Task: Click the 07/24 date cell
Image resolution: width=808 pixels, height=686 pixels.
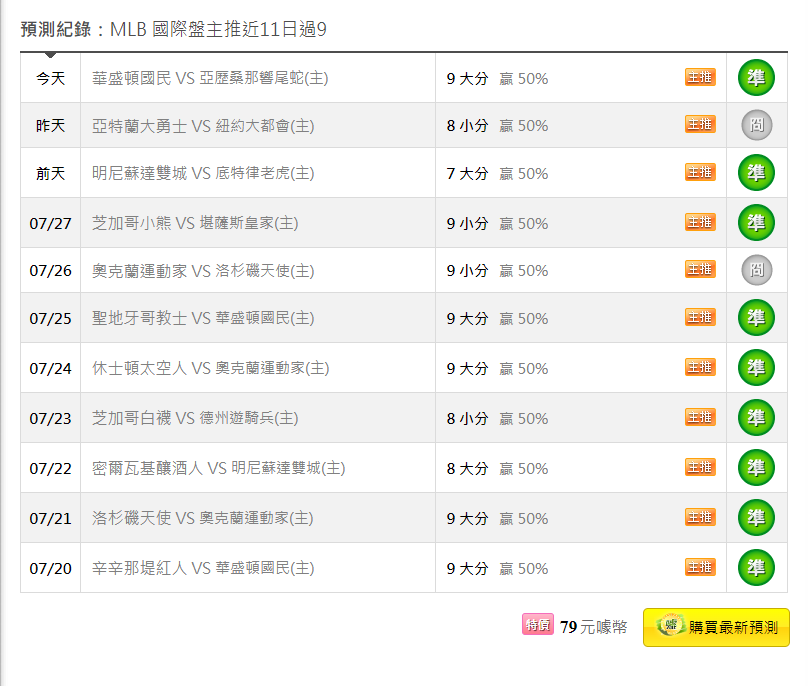Action: click(50, 367)
